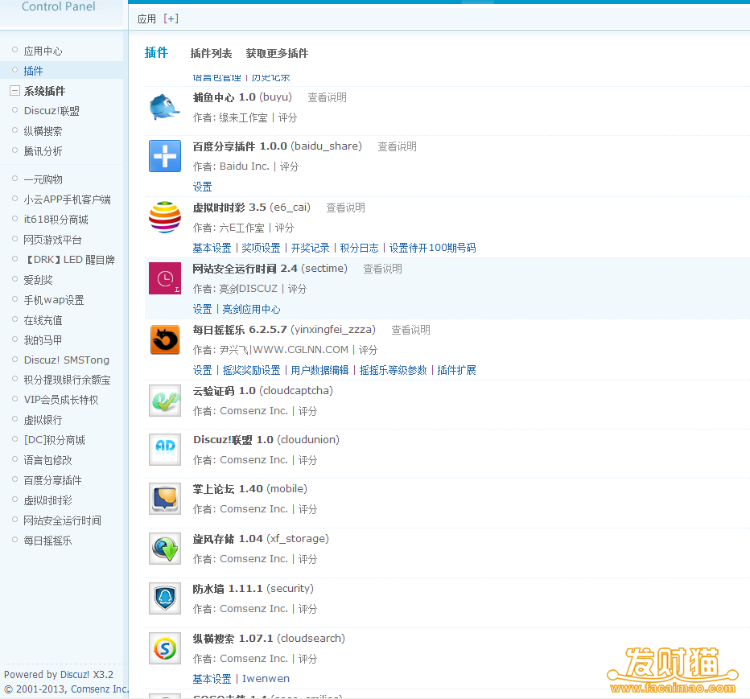Click the 百度分享插件 blue plus icon
Image resolution: width=750 pixels, height=699 pixels.
(x=165, y=156)
